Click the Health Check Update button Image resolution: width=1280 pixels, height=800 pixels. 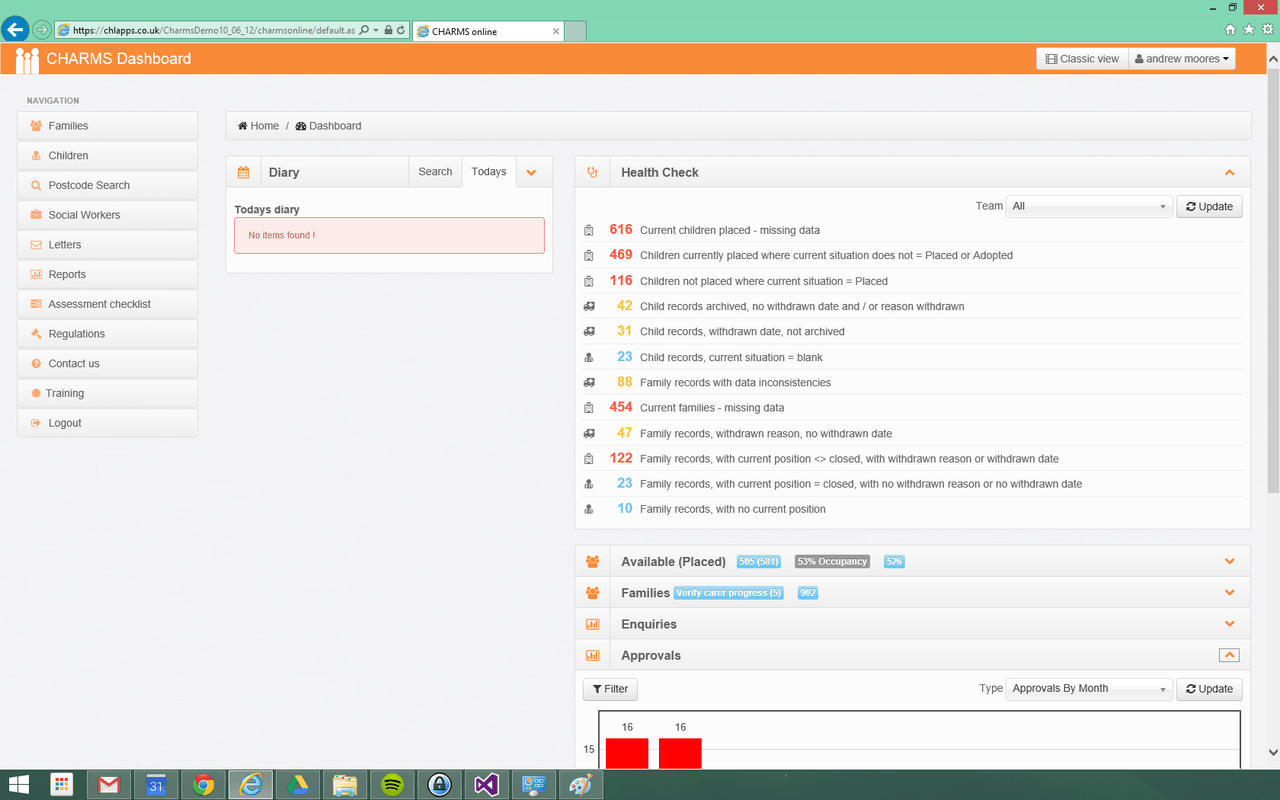pyautogui.click(x=1209, y=206)
